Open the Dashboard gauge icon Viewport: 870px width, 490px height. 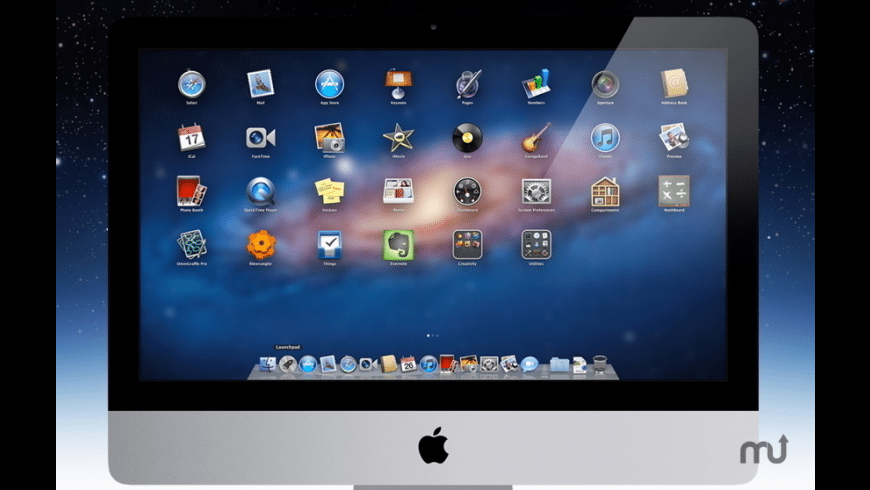point(467,191)
